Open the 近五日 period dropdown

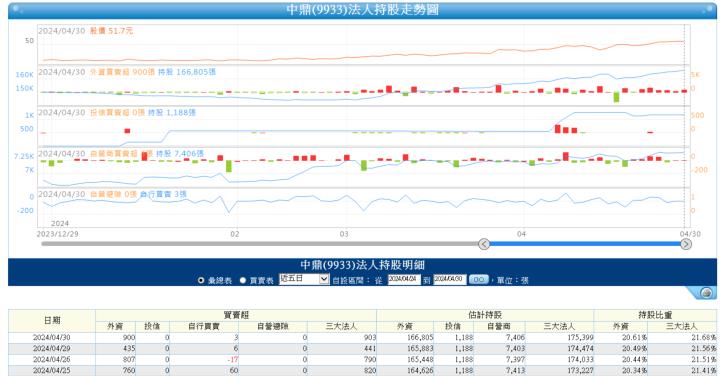pos(304,279)
